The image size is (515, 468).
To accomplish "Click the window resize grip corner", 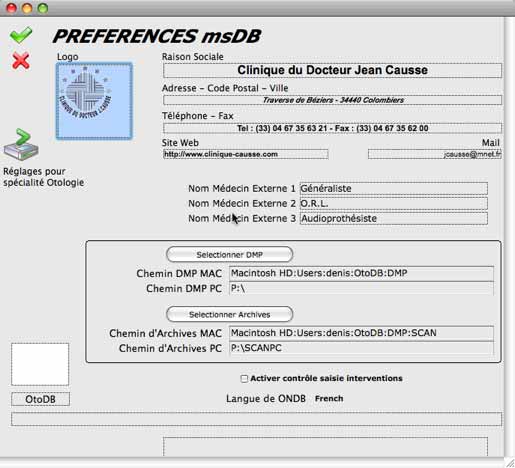I will [x=510, y=463].
